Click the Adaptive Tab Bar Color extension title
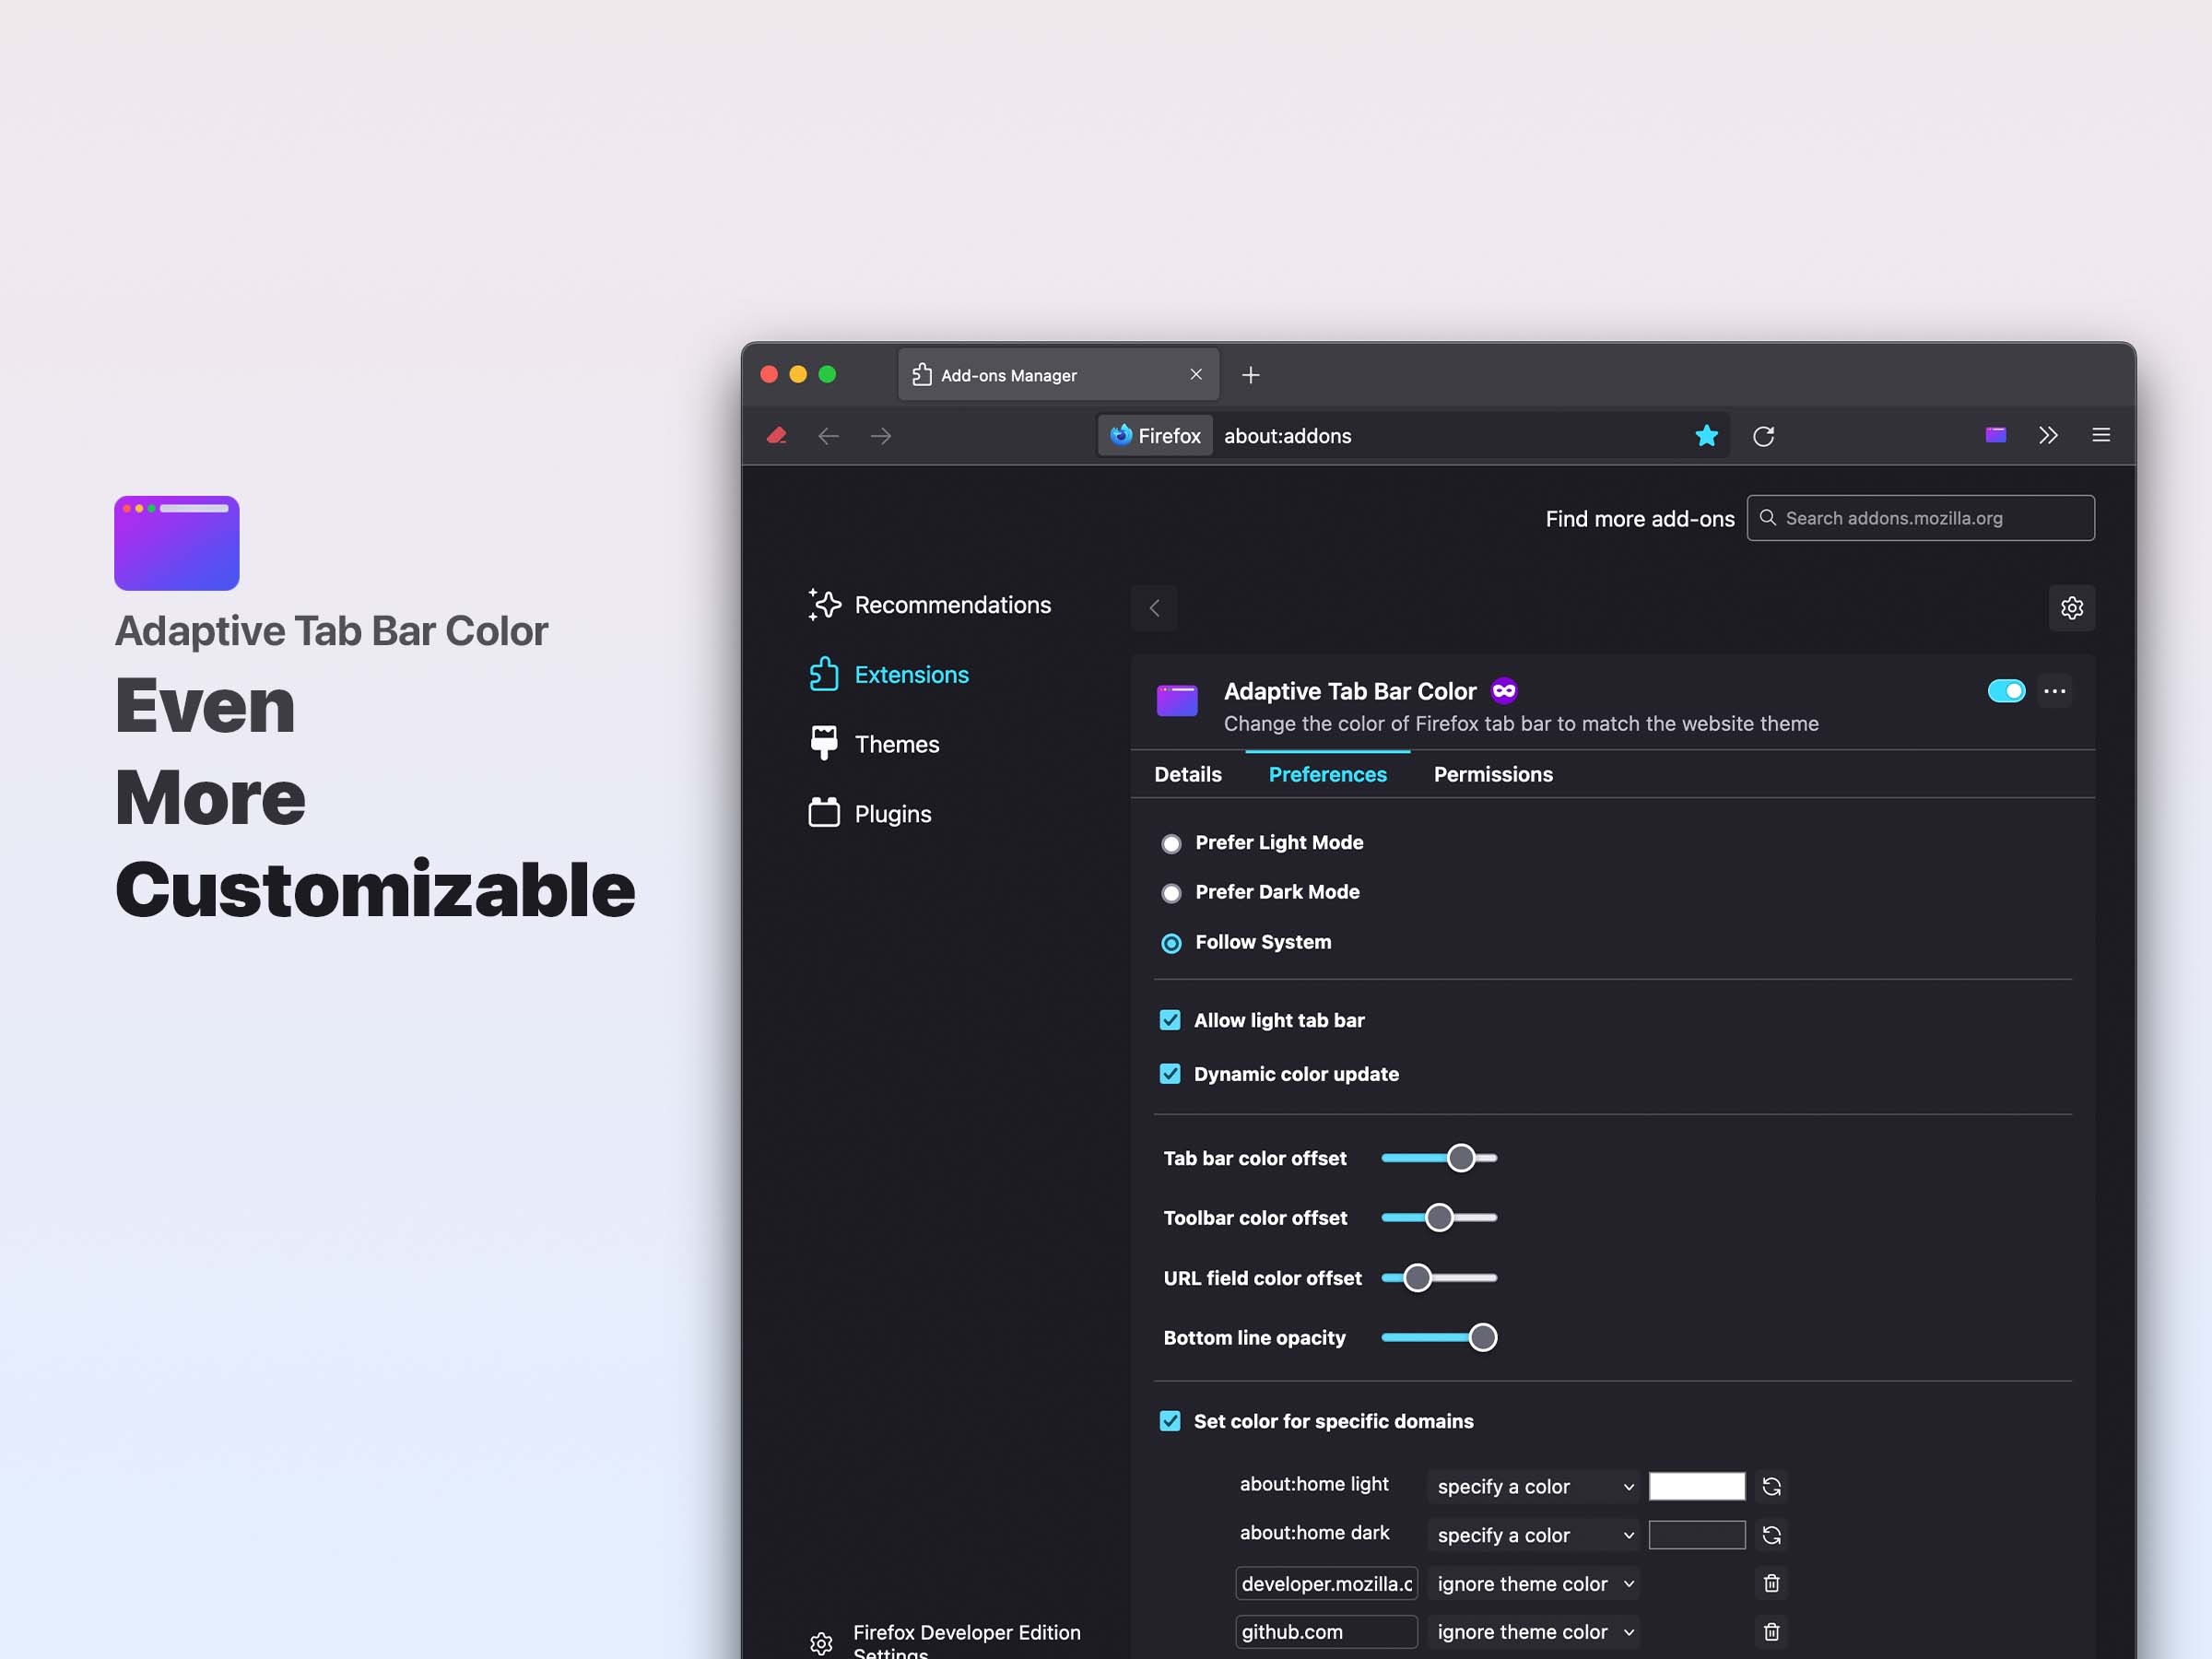This screenshot has width=2212, height=1659. coord(1350,691)
